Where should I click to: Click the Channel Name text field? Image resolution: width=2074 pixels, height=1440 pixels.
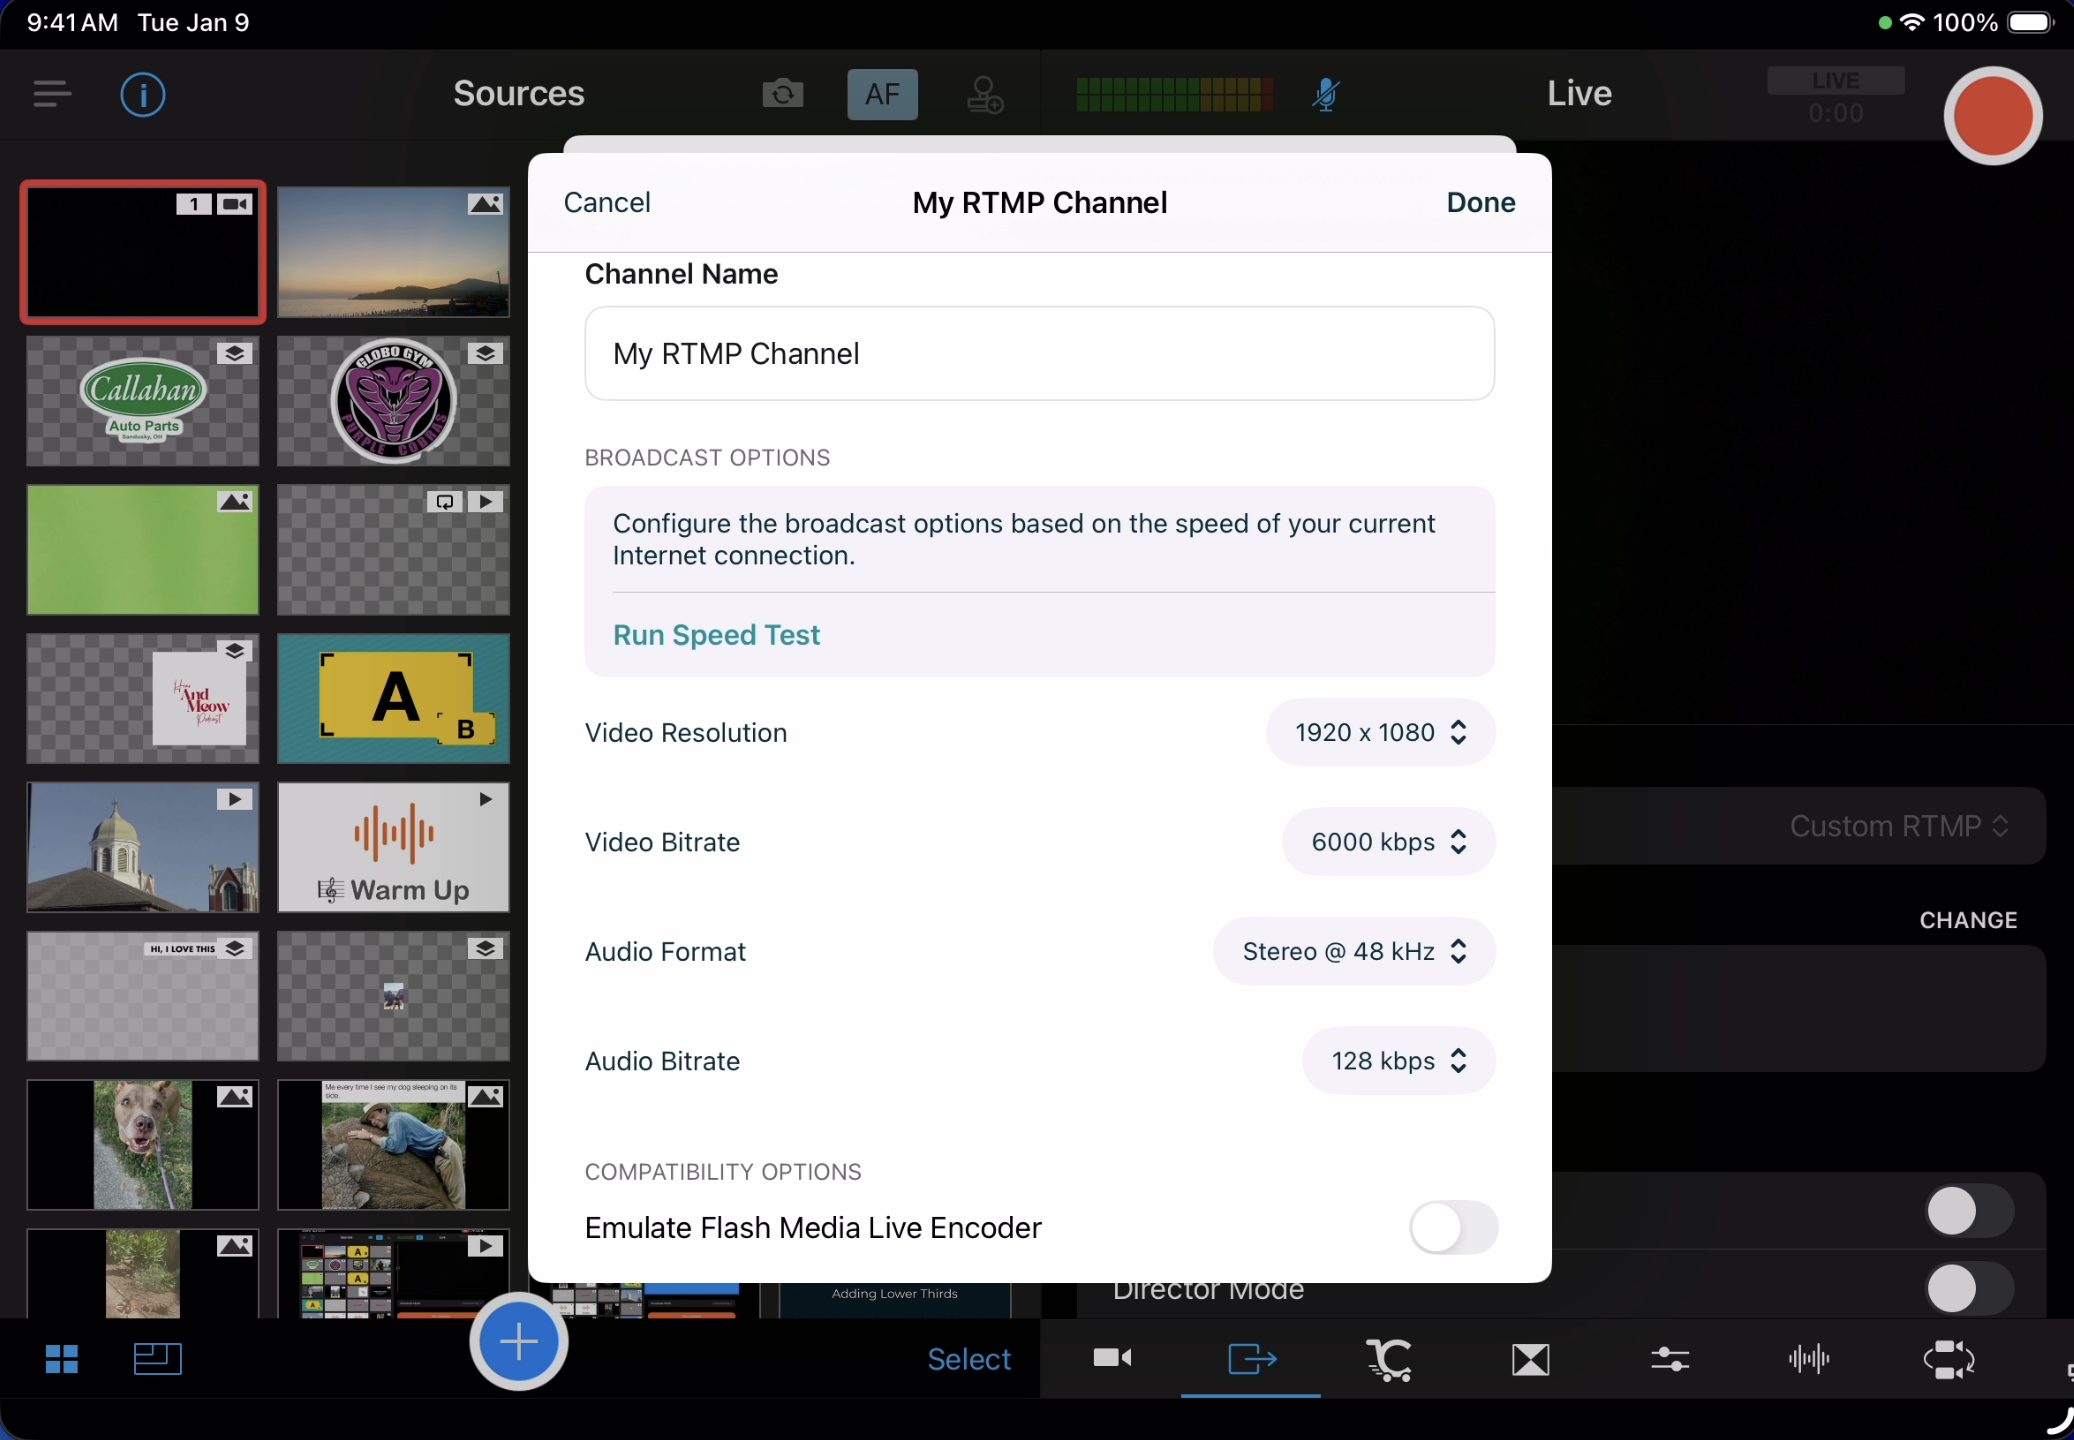coord(1039,354)
